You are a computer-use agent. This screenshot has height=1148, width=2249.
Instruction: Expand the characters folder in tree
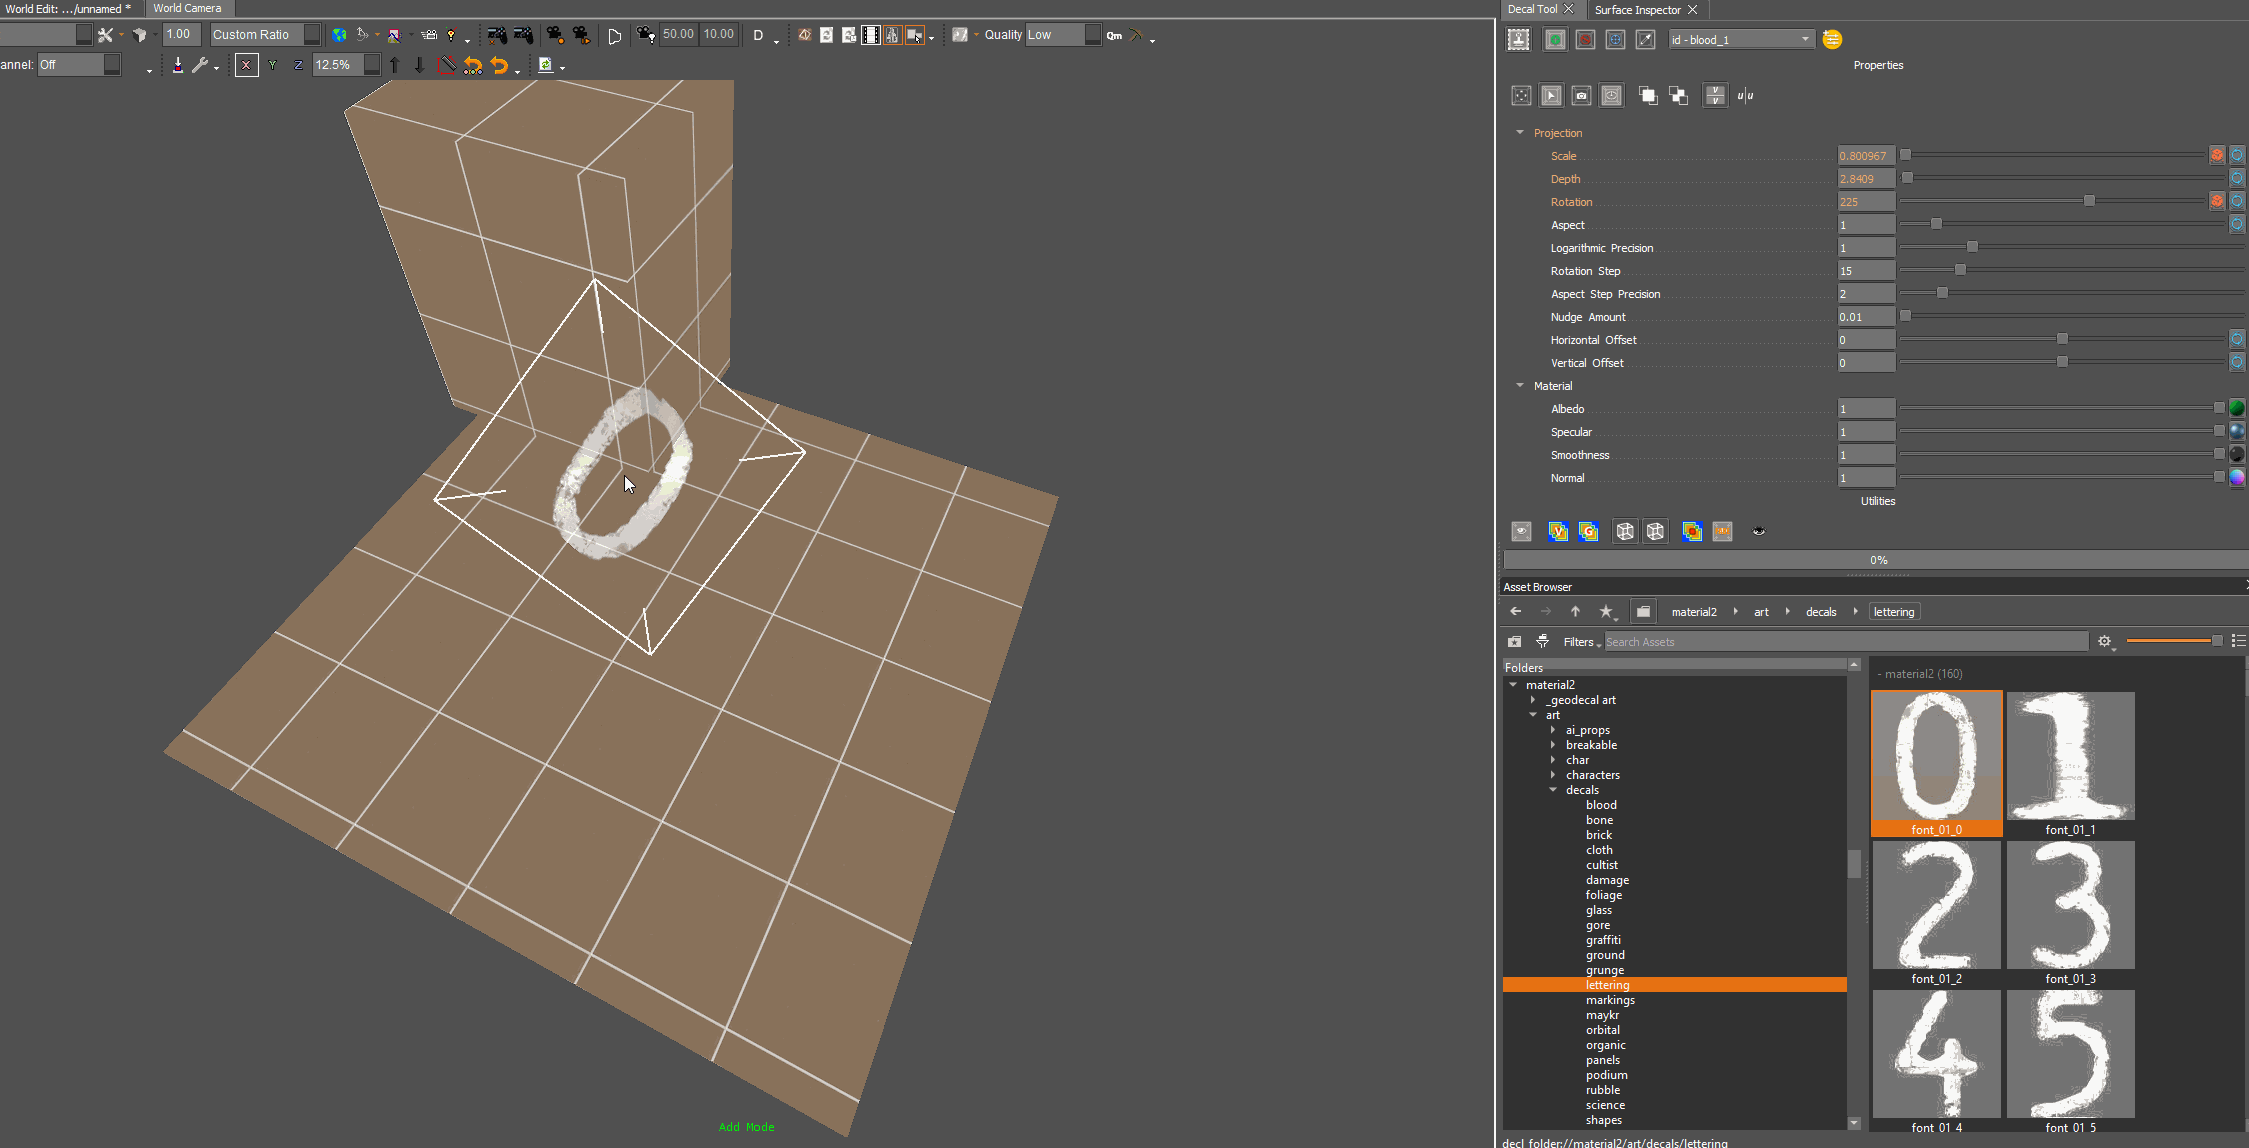coord(1553,775)
